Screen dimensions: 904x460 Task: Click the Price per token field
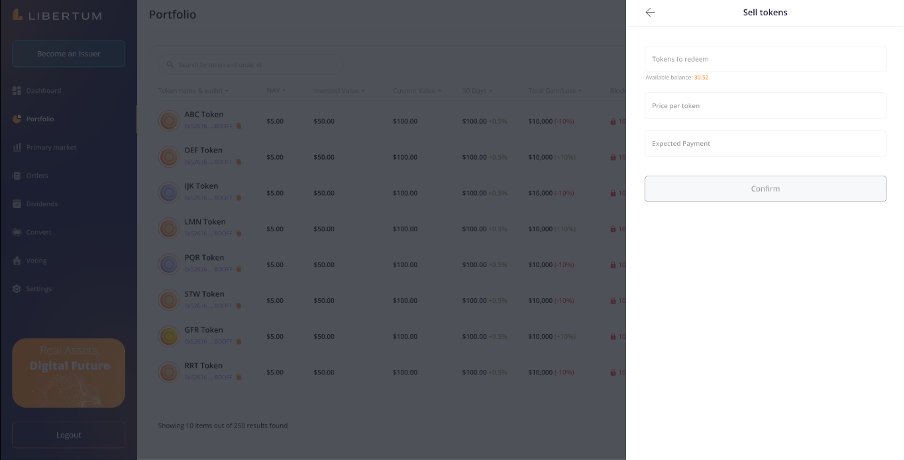(765, 105)
